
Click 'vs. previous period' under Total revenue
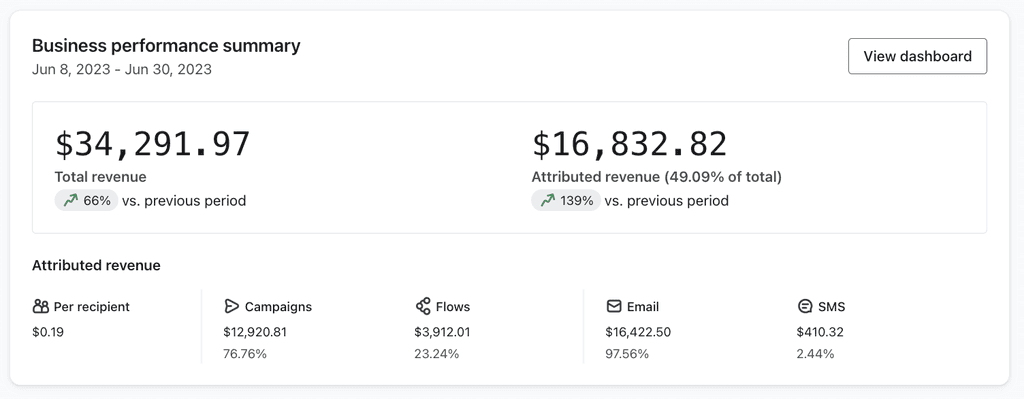pyautogui.click(x=184, y=200)
